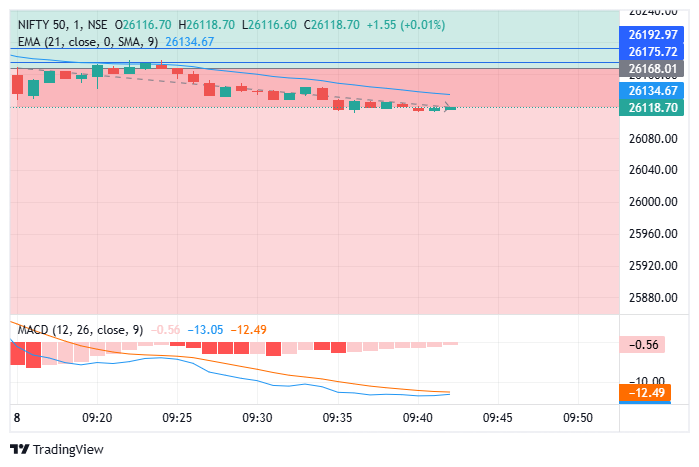
Task: Click the blue 26192.97 price label
Action: coord(653,35)
